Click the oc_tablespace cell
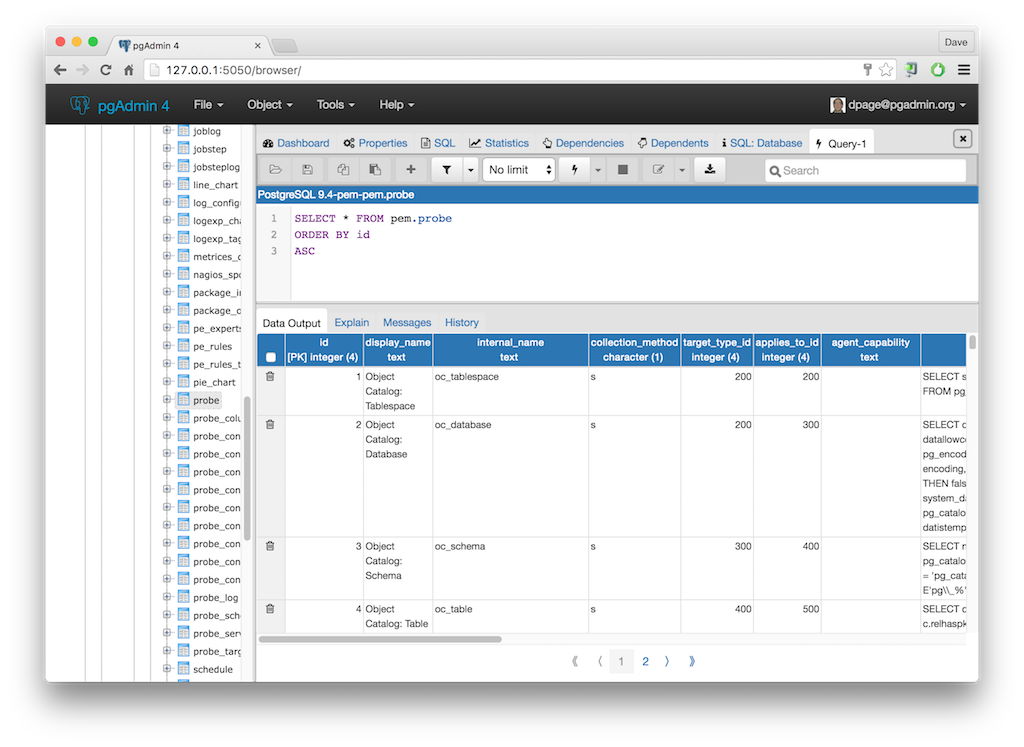 point(510,391)
